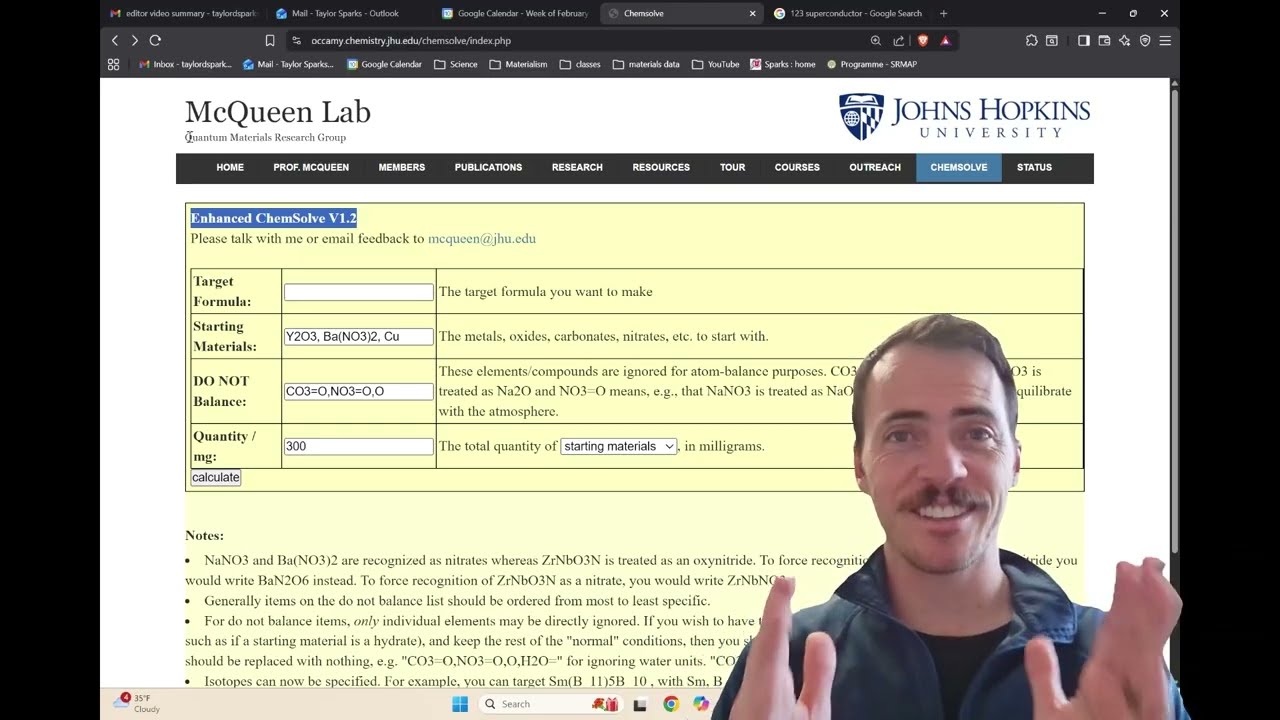Go back using the browser back arrow
This screenshot has height=720, width=1280.
tap(115, 40)
